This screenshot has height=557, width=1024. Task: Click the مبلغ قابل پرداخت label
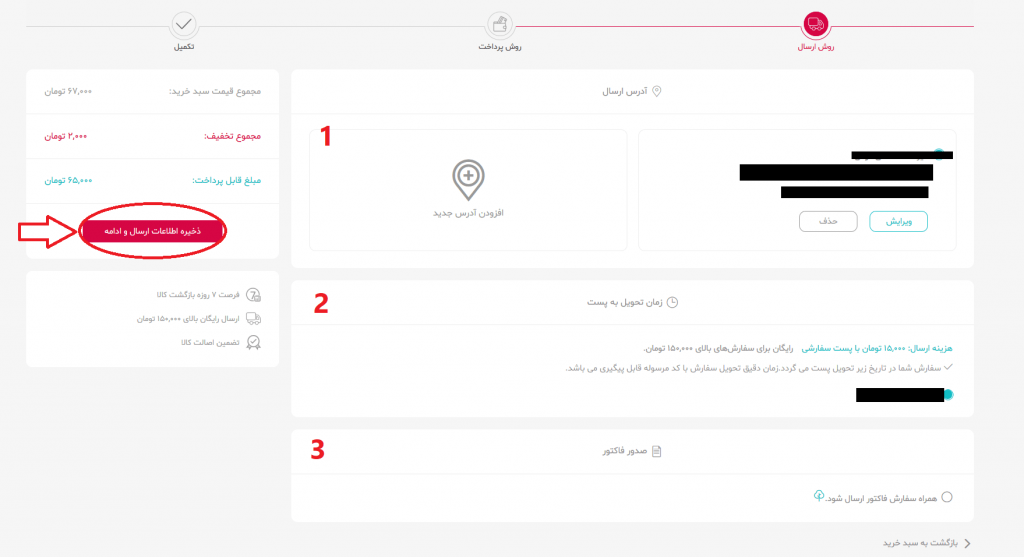(x=227, y=181)
